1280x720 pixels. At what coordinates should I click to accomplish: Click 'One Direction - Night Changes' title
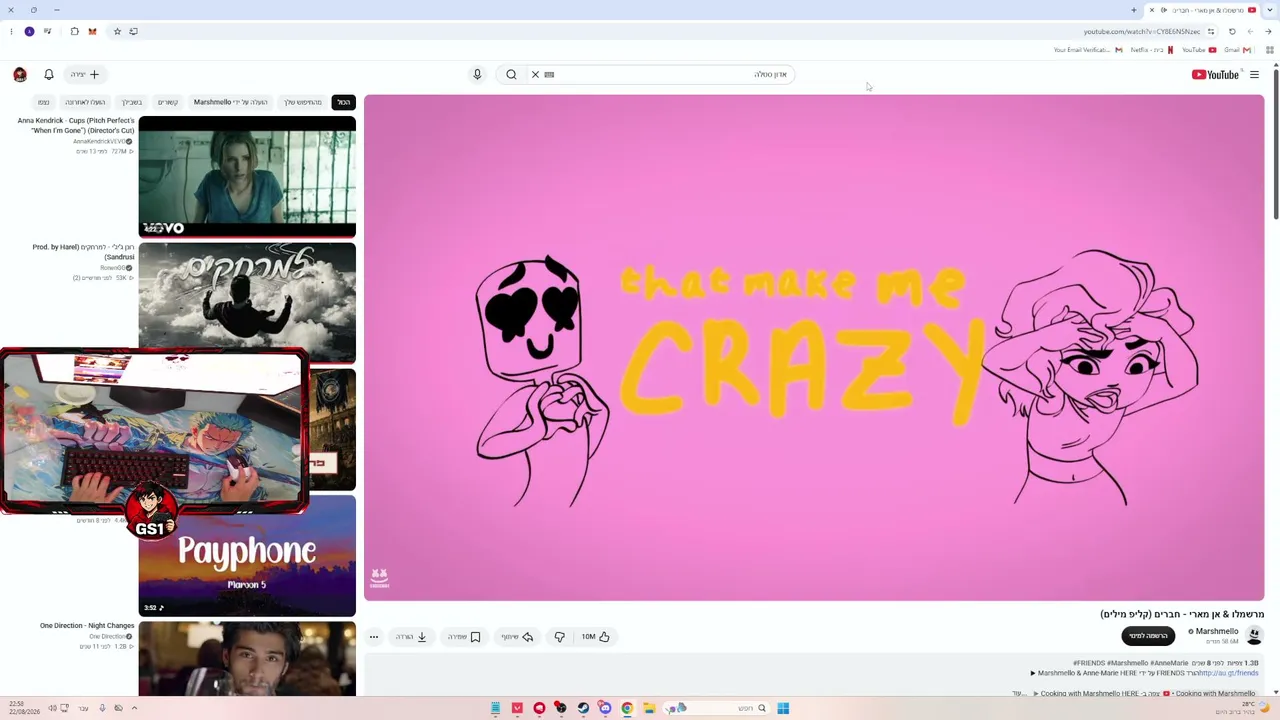87,626
